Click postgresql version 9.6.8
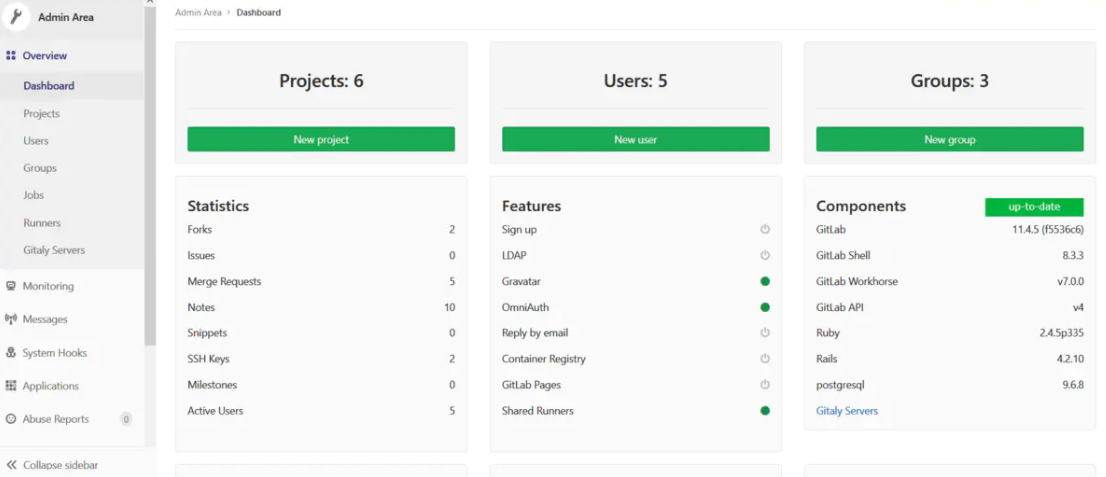The image size is (1106, 477). point(1073,385)
